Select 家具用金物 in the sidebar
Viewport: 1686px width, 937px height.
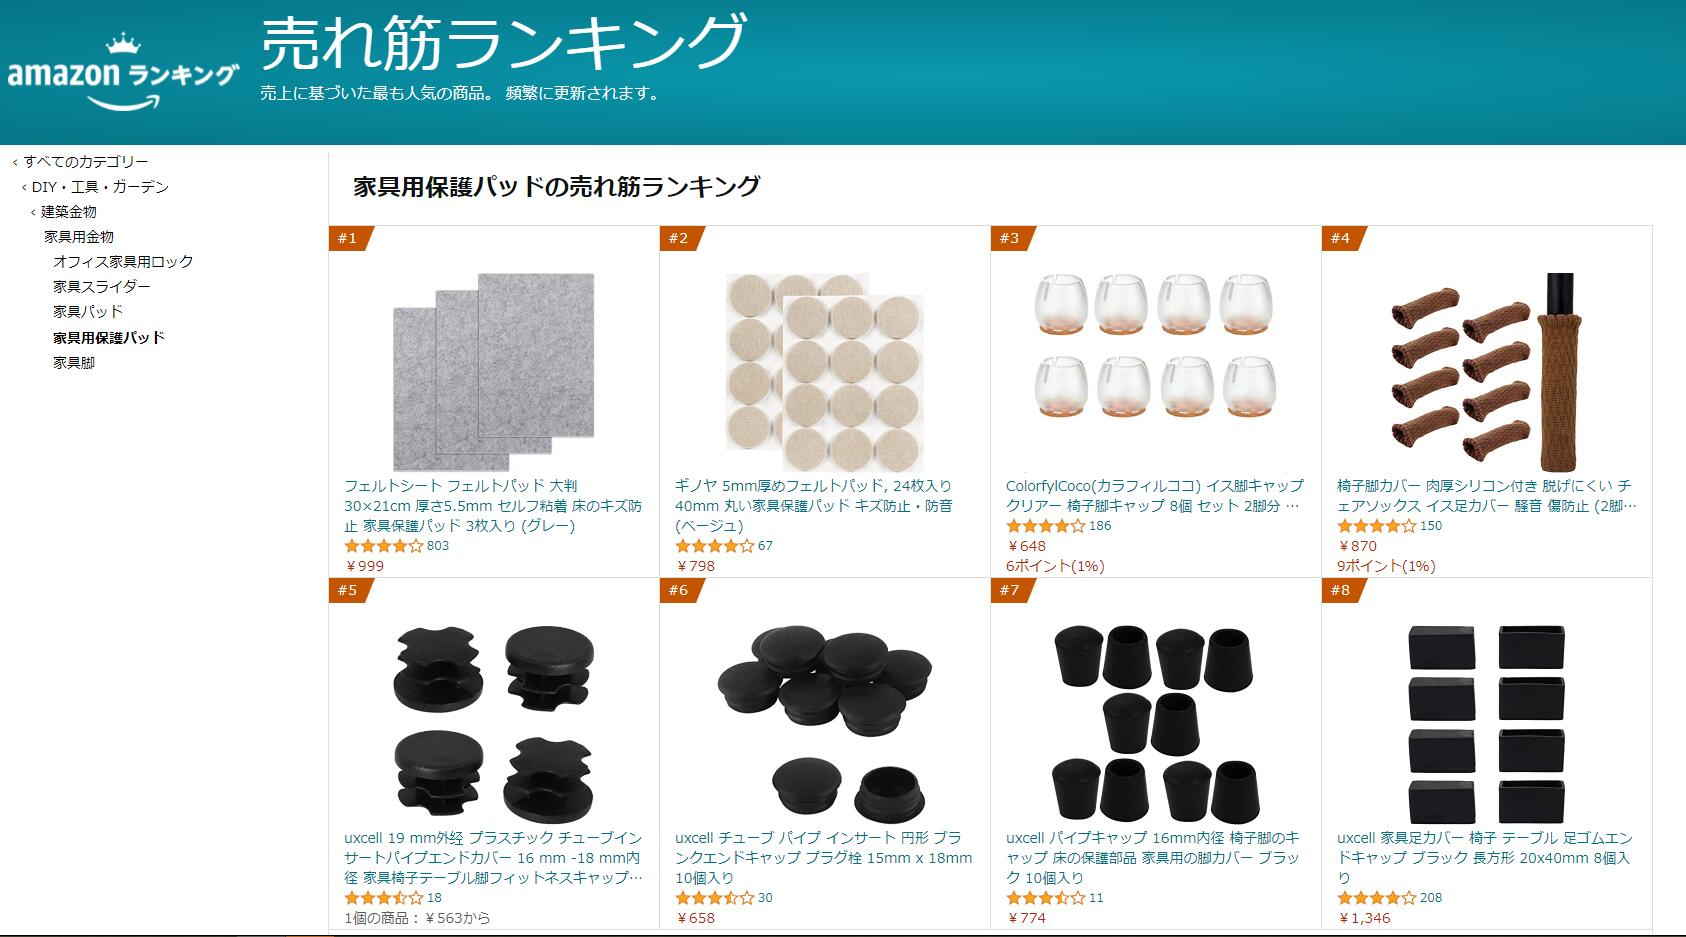79,237
